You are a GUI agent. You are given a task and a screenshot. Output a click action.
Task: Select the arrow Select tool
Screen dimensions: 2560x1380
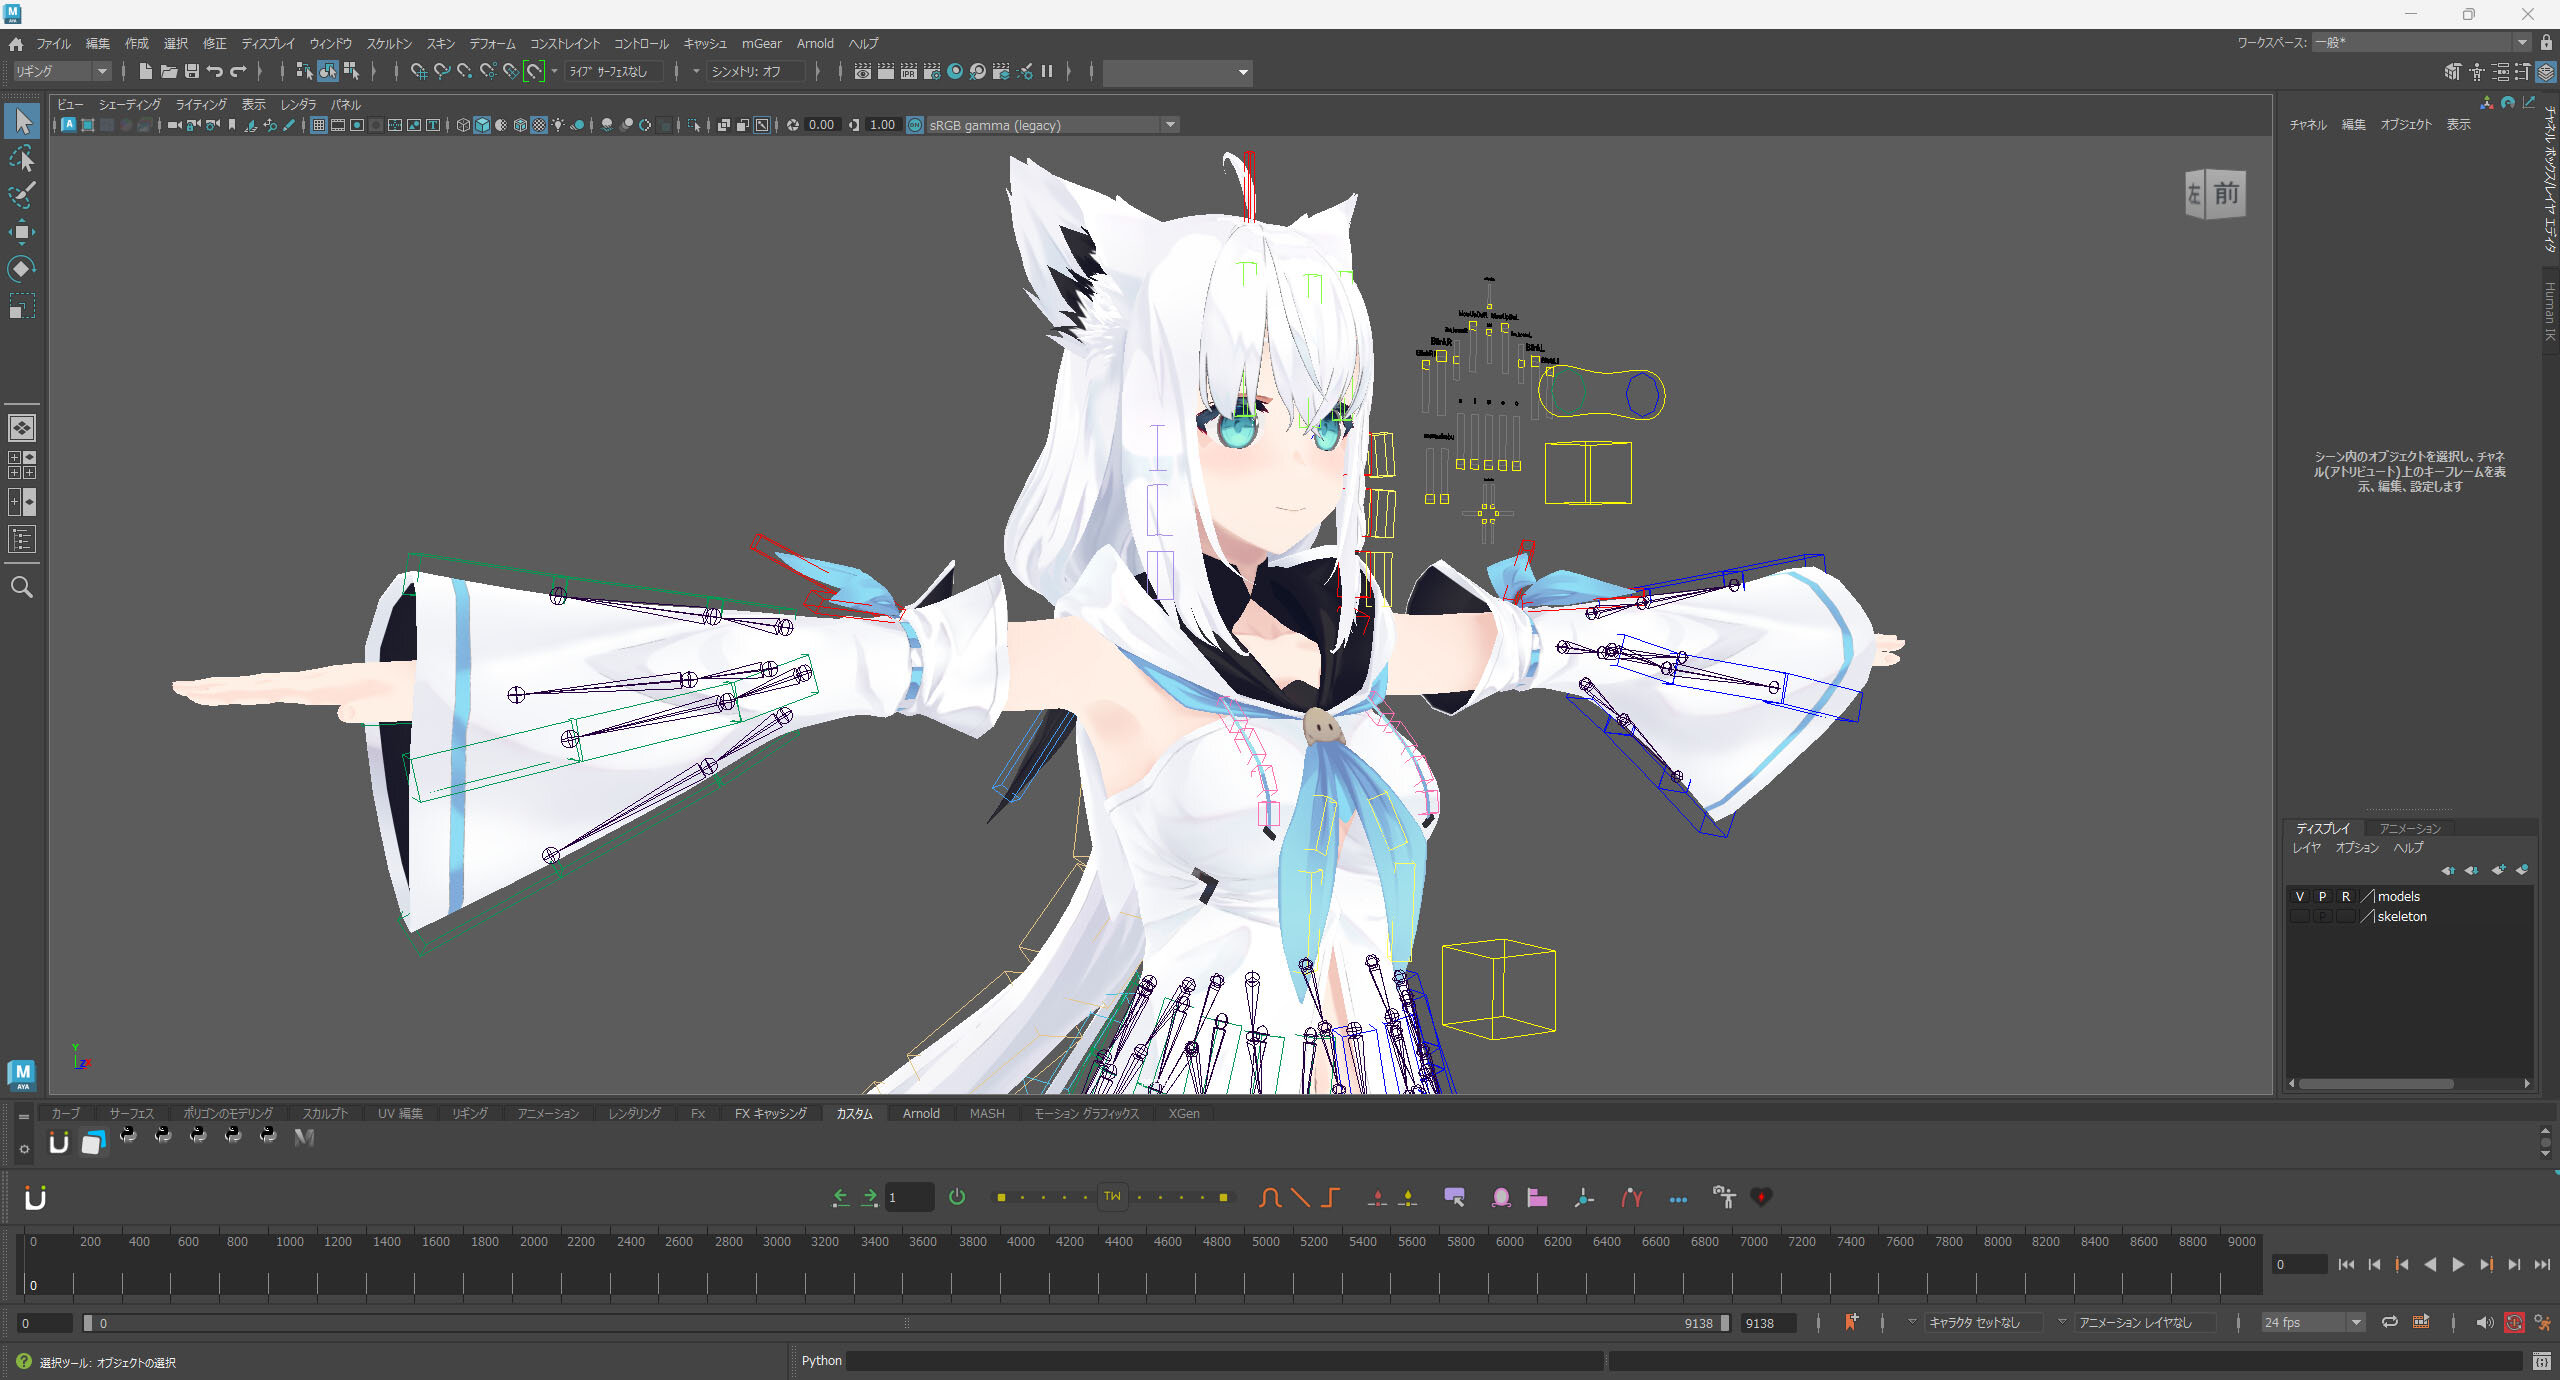pos(22,122)
